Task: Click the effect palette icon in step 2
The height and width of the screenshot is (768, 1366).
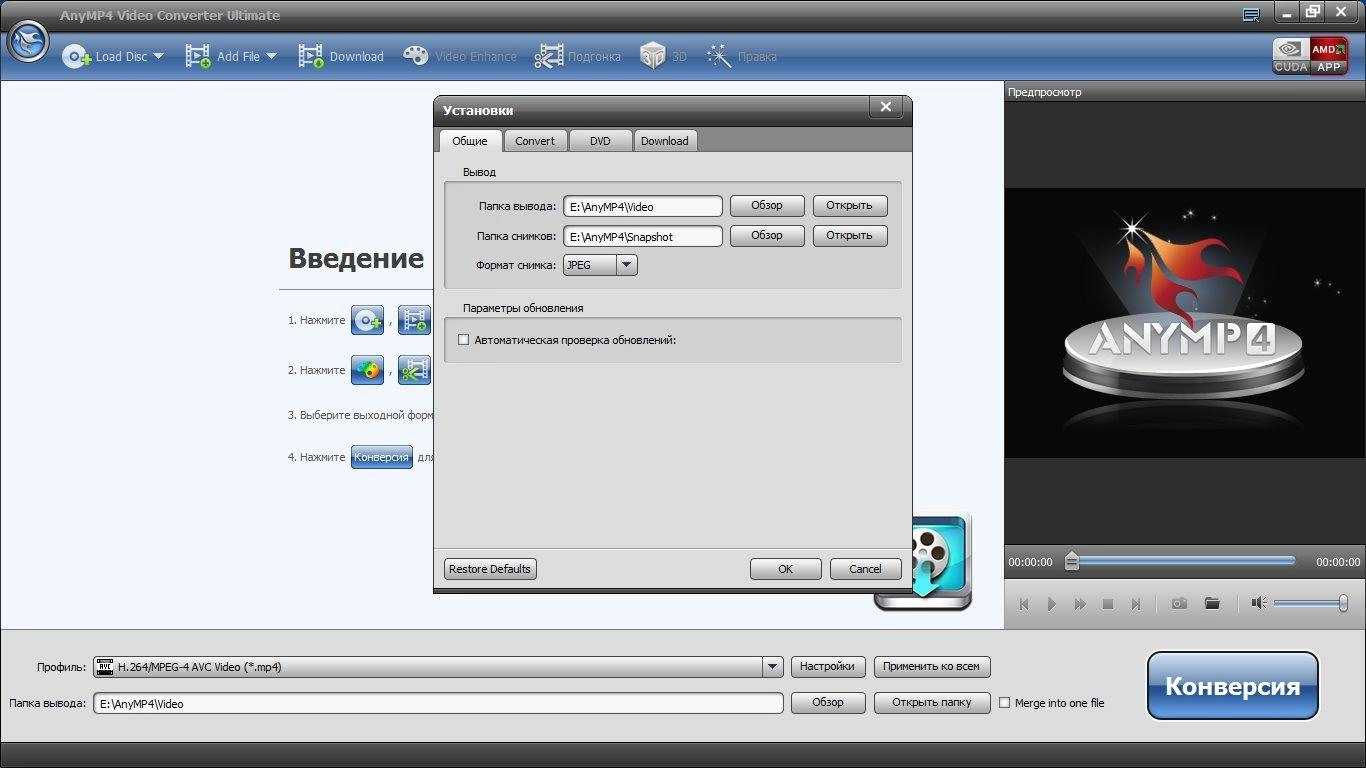Action: (367, 370)
